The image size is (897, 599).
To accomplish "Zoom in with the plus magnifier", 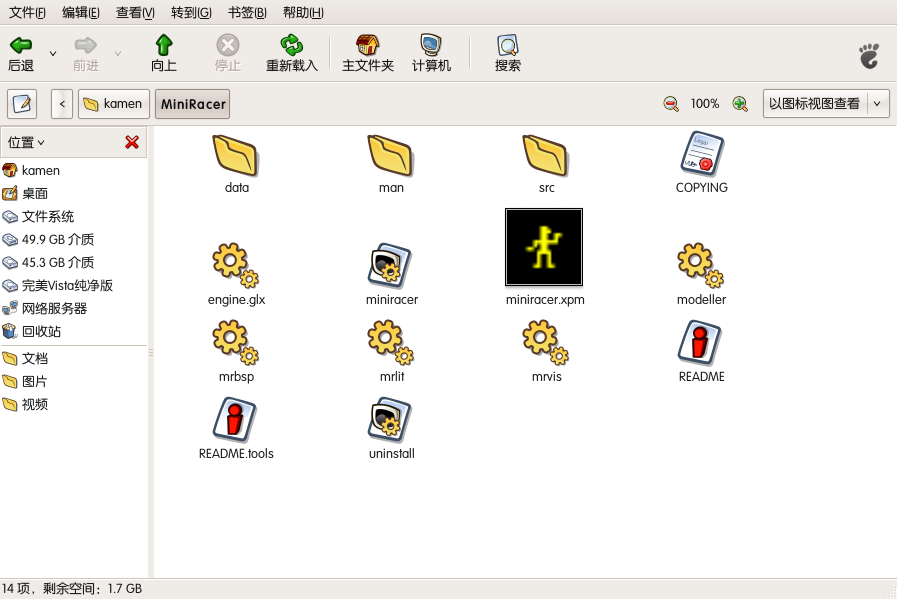I will [x=740, y=104].
